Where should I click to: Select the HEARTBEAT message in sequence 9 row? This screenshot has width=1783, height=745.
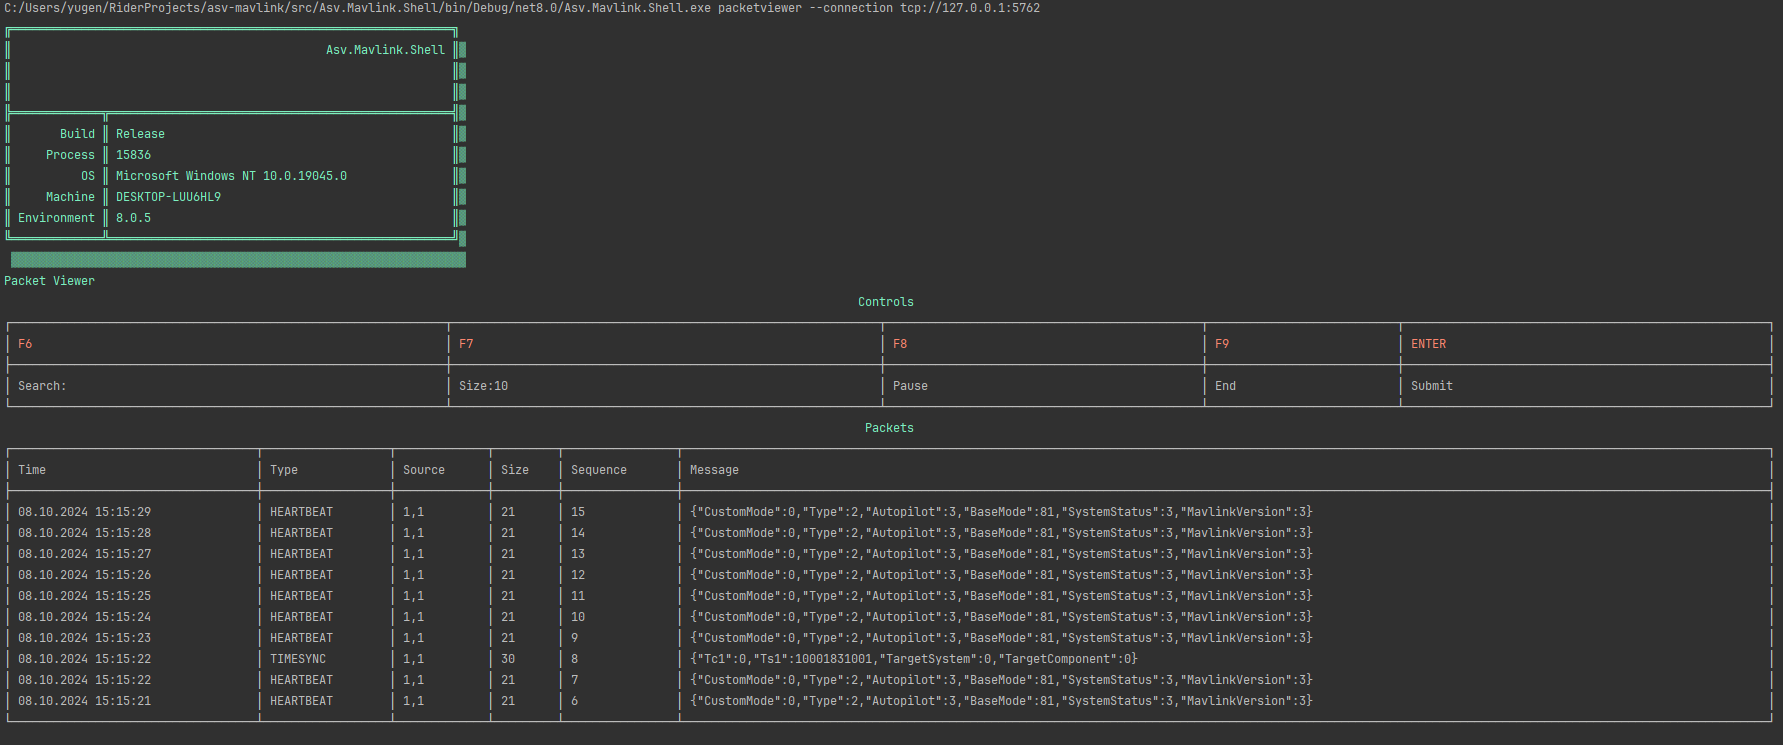tap(1001, 638)
